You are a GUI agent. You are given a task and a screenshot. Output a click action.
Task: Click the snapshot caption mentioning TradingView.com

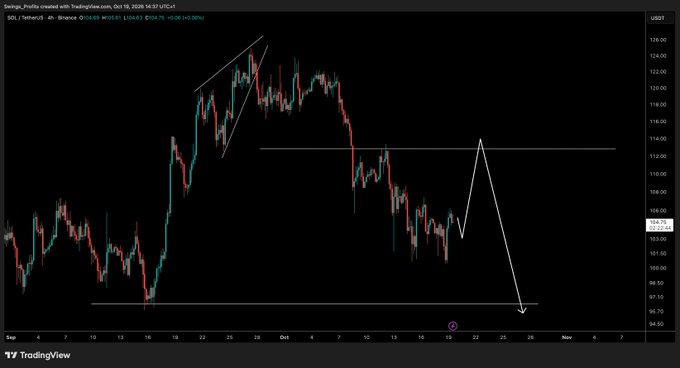click(90, 7)
